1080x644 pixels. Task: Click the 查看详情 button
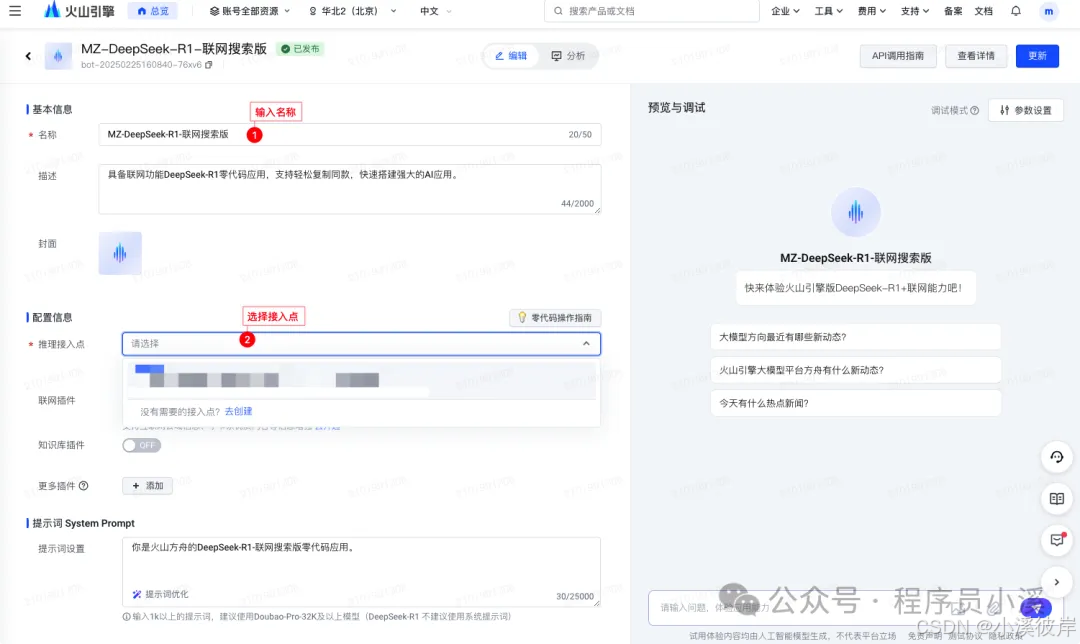click(975, 56)
